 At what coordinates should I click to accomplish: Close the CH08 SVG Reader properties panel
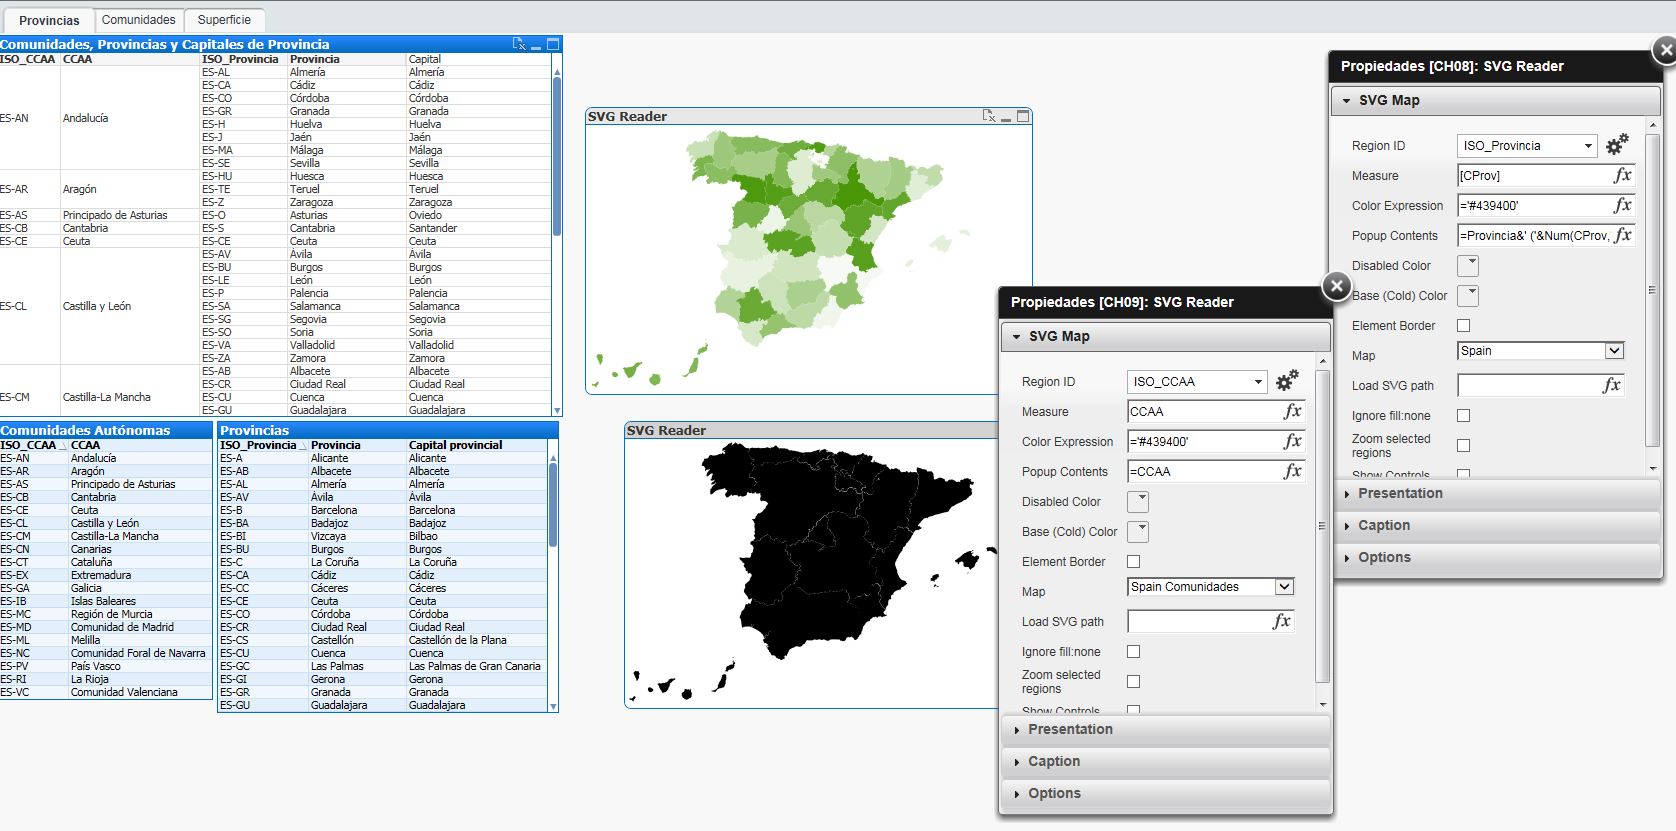point(1664,49)
